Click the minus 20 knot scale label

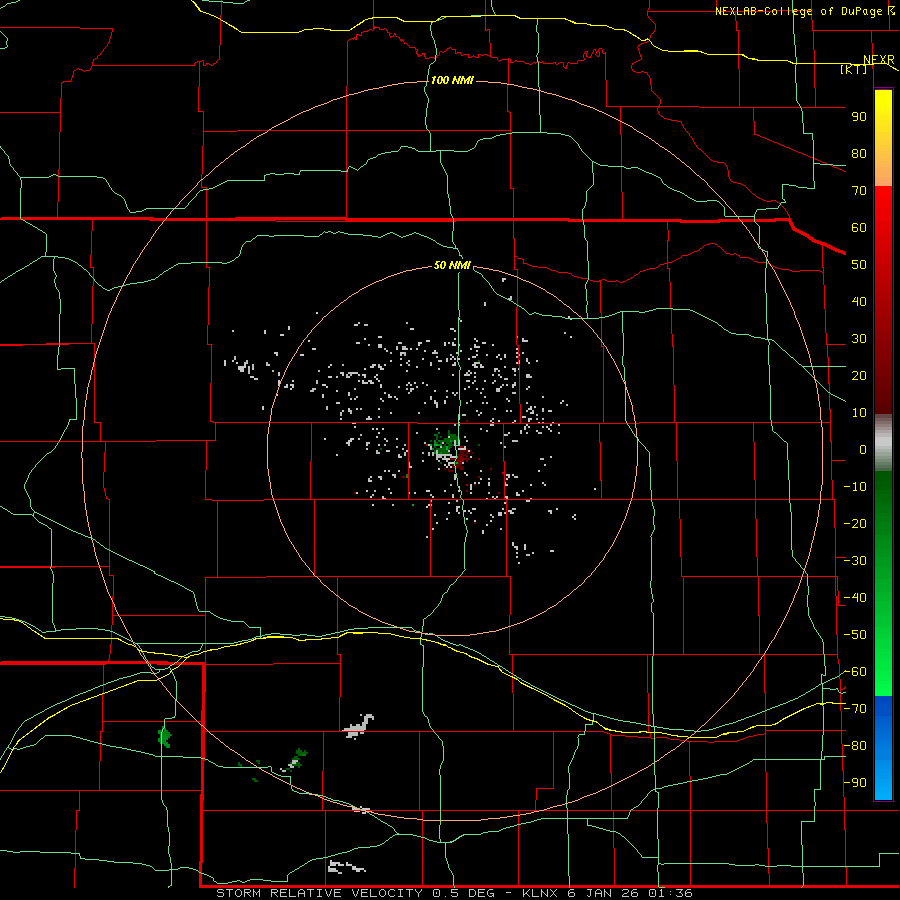click(x=855, y=524)
